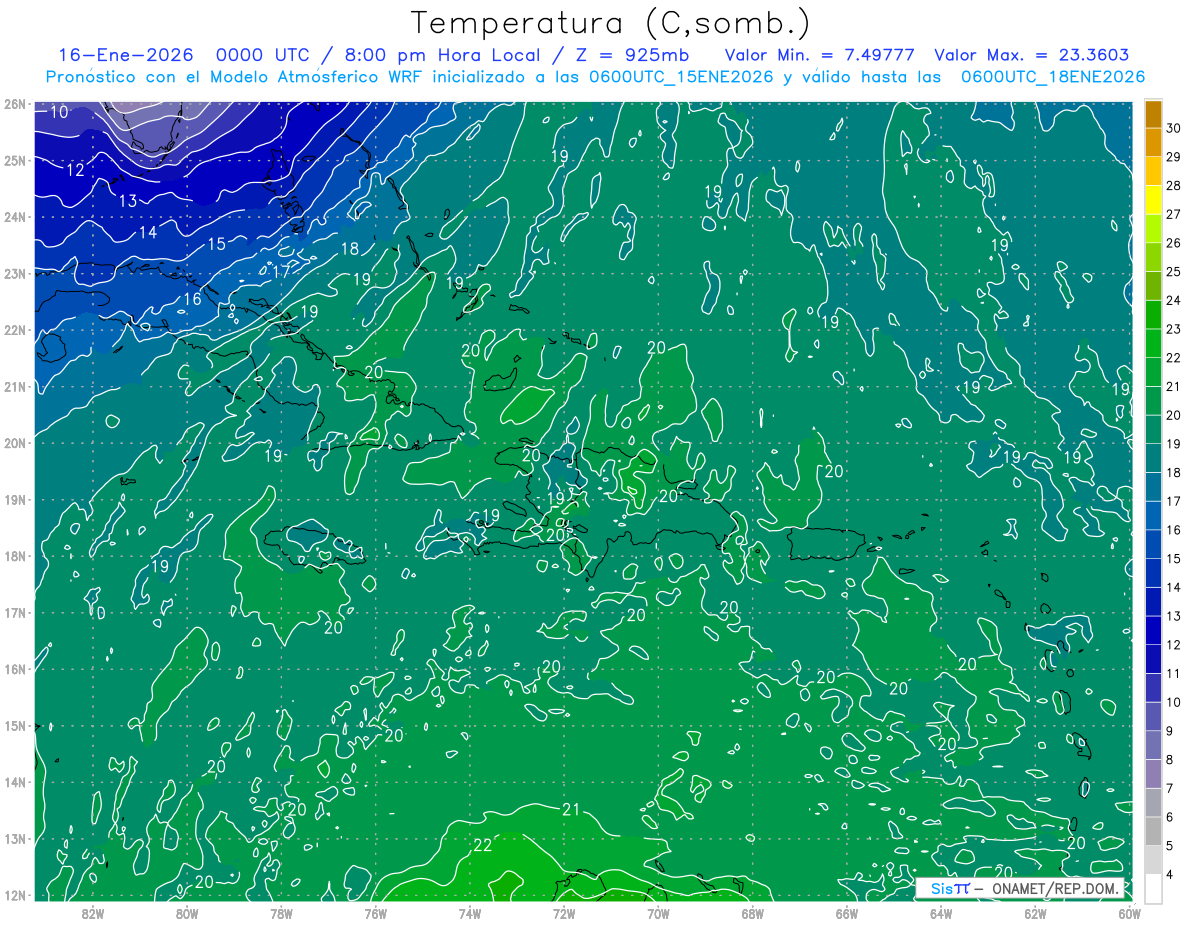The image size is (1200, 927).
Task: Click the map contour label '18'
Action: click(350, 249)
